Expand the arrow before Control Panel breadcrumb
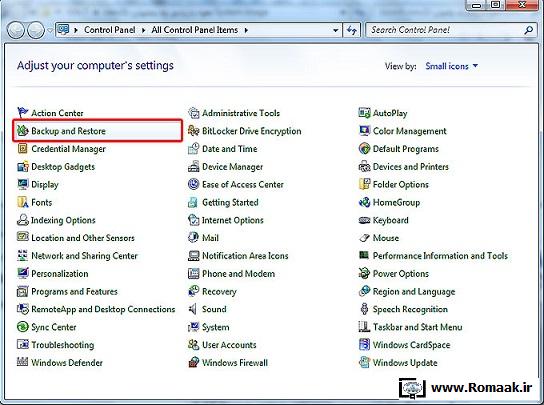This screenshot has width=544, height=405. [76, 30]
